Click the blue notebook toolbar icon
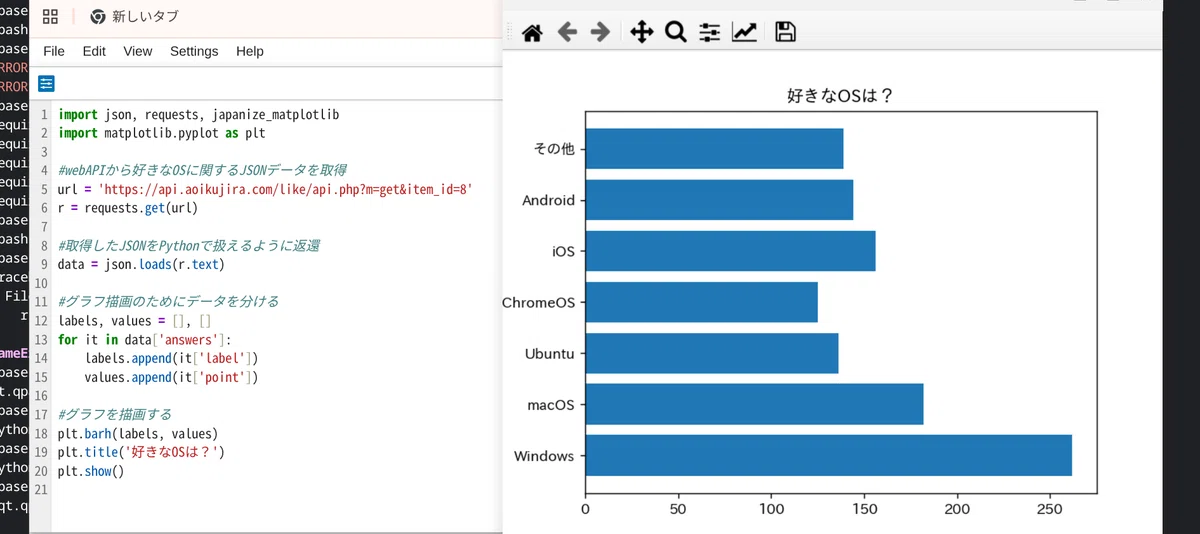 point(47,83)
